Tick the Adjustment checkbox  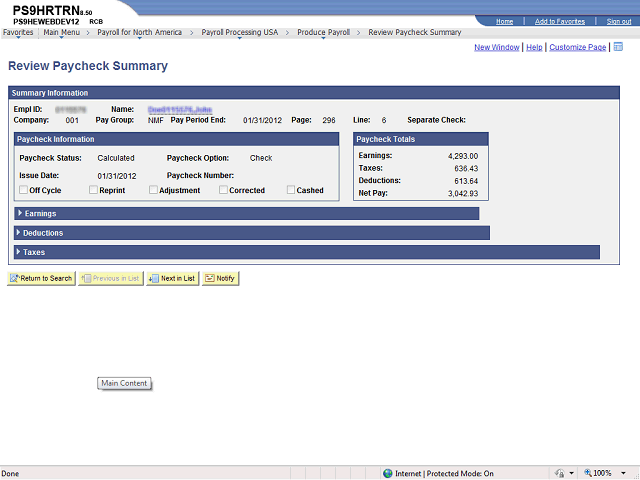153,190
